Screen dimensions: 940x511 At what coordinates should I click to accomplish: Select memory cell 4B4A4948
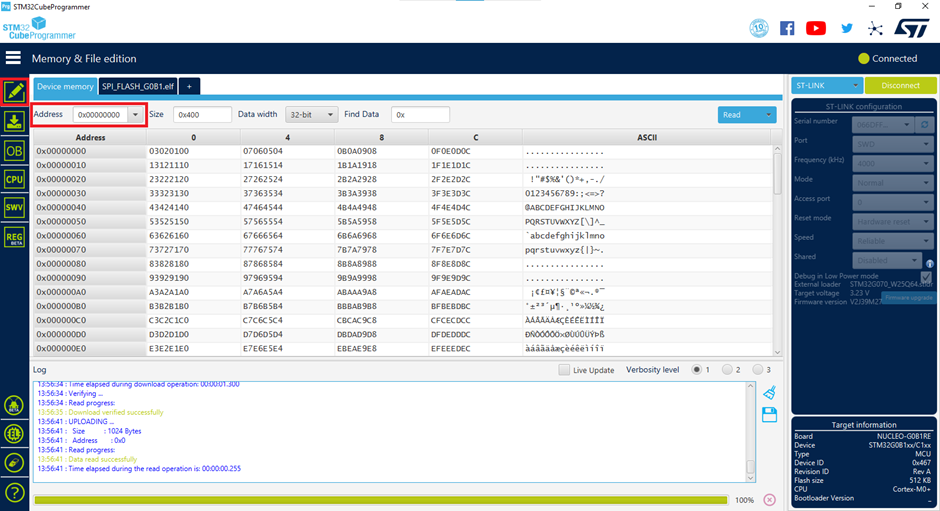coord(357,208)
